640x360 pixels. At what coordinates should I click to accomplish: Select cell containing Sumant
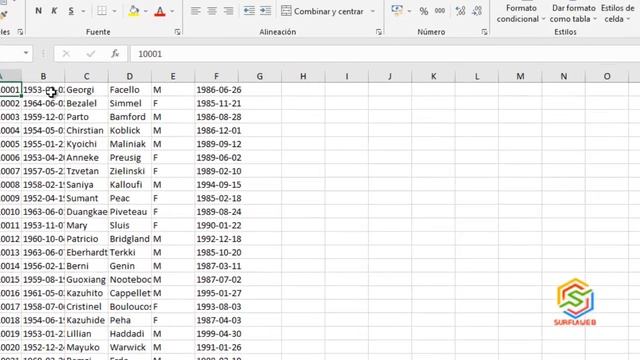(x=87, y=198)
